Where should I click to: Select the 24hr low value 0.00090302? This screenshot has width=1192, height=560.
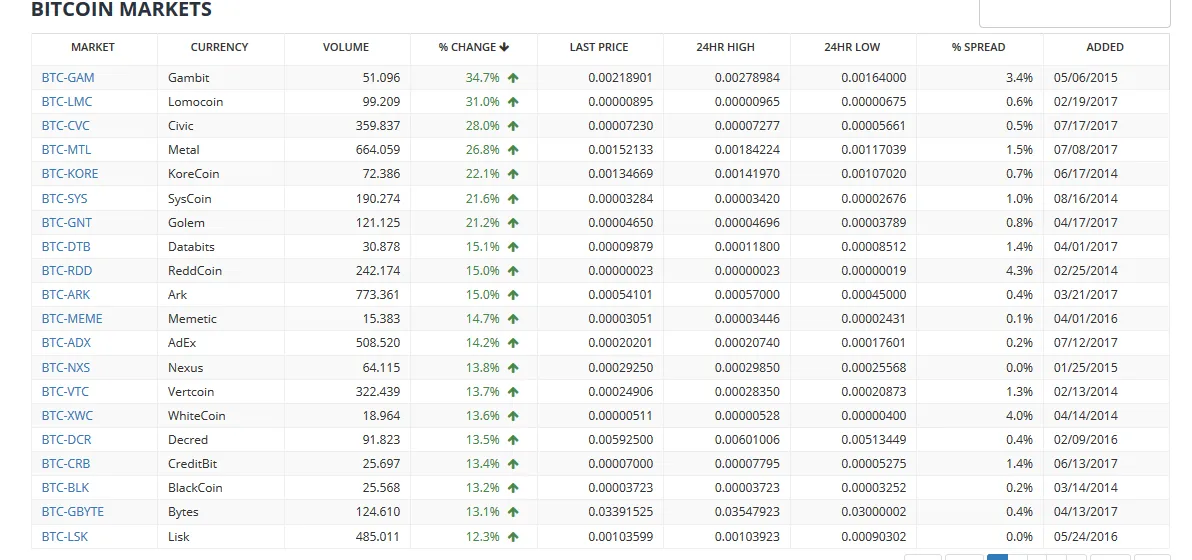[x=873, y=536]
